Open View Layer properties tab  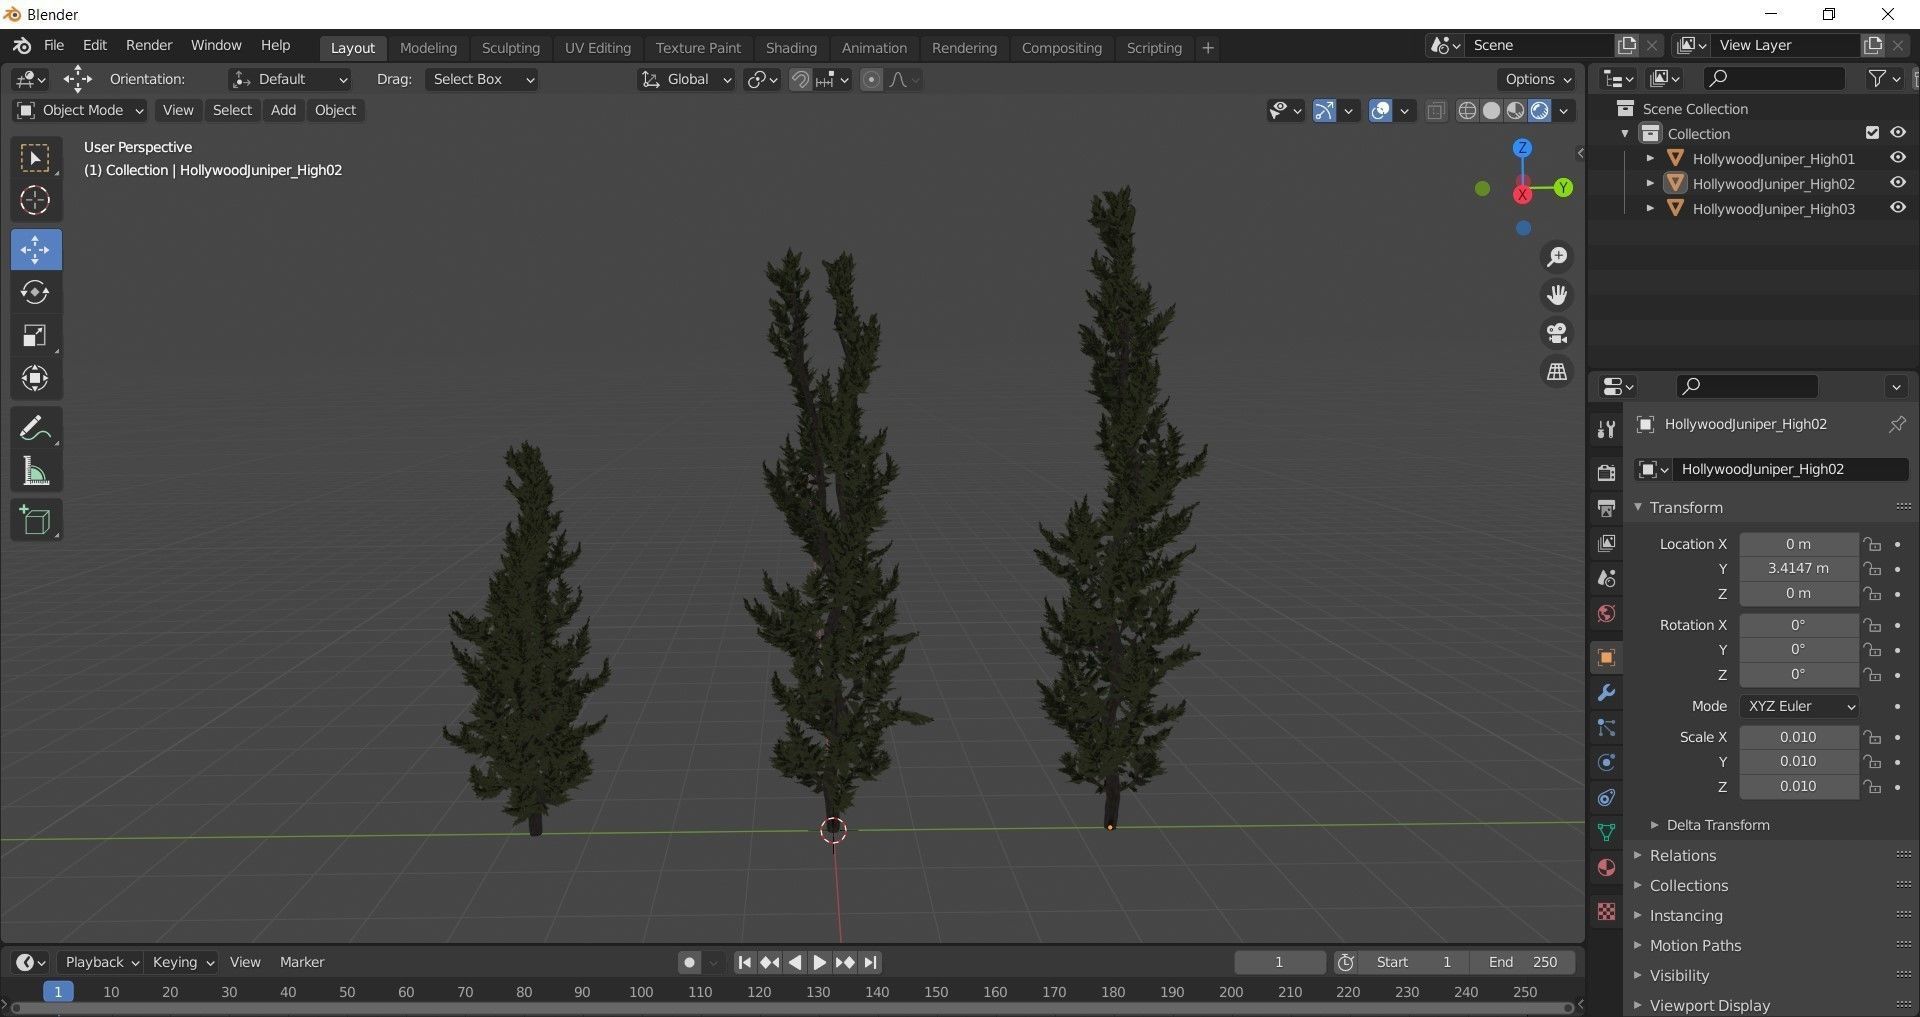pos(1606,543)
